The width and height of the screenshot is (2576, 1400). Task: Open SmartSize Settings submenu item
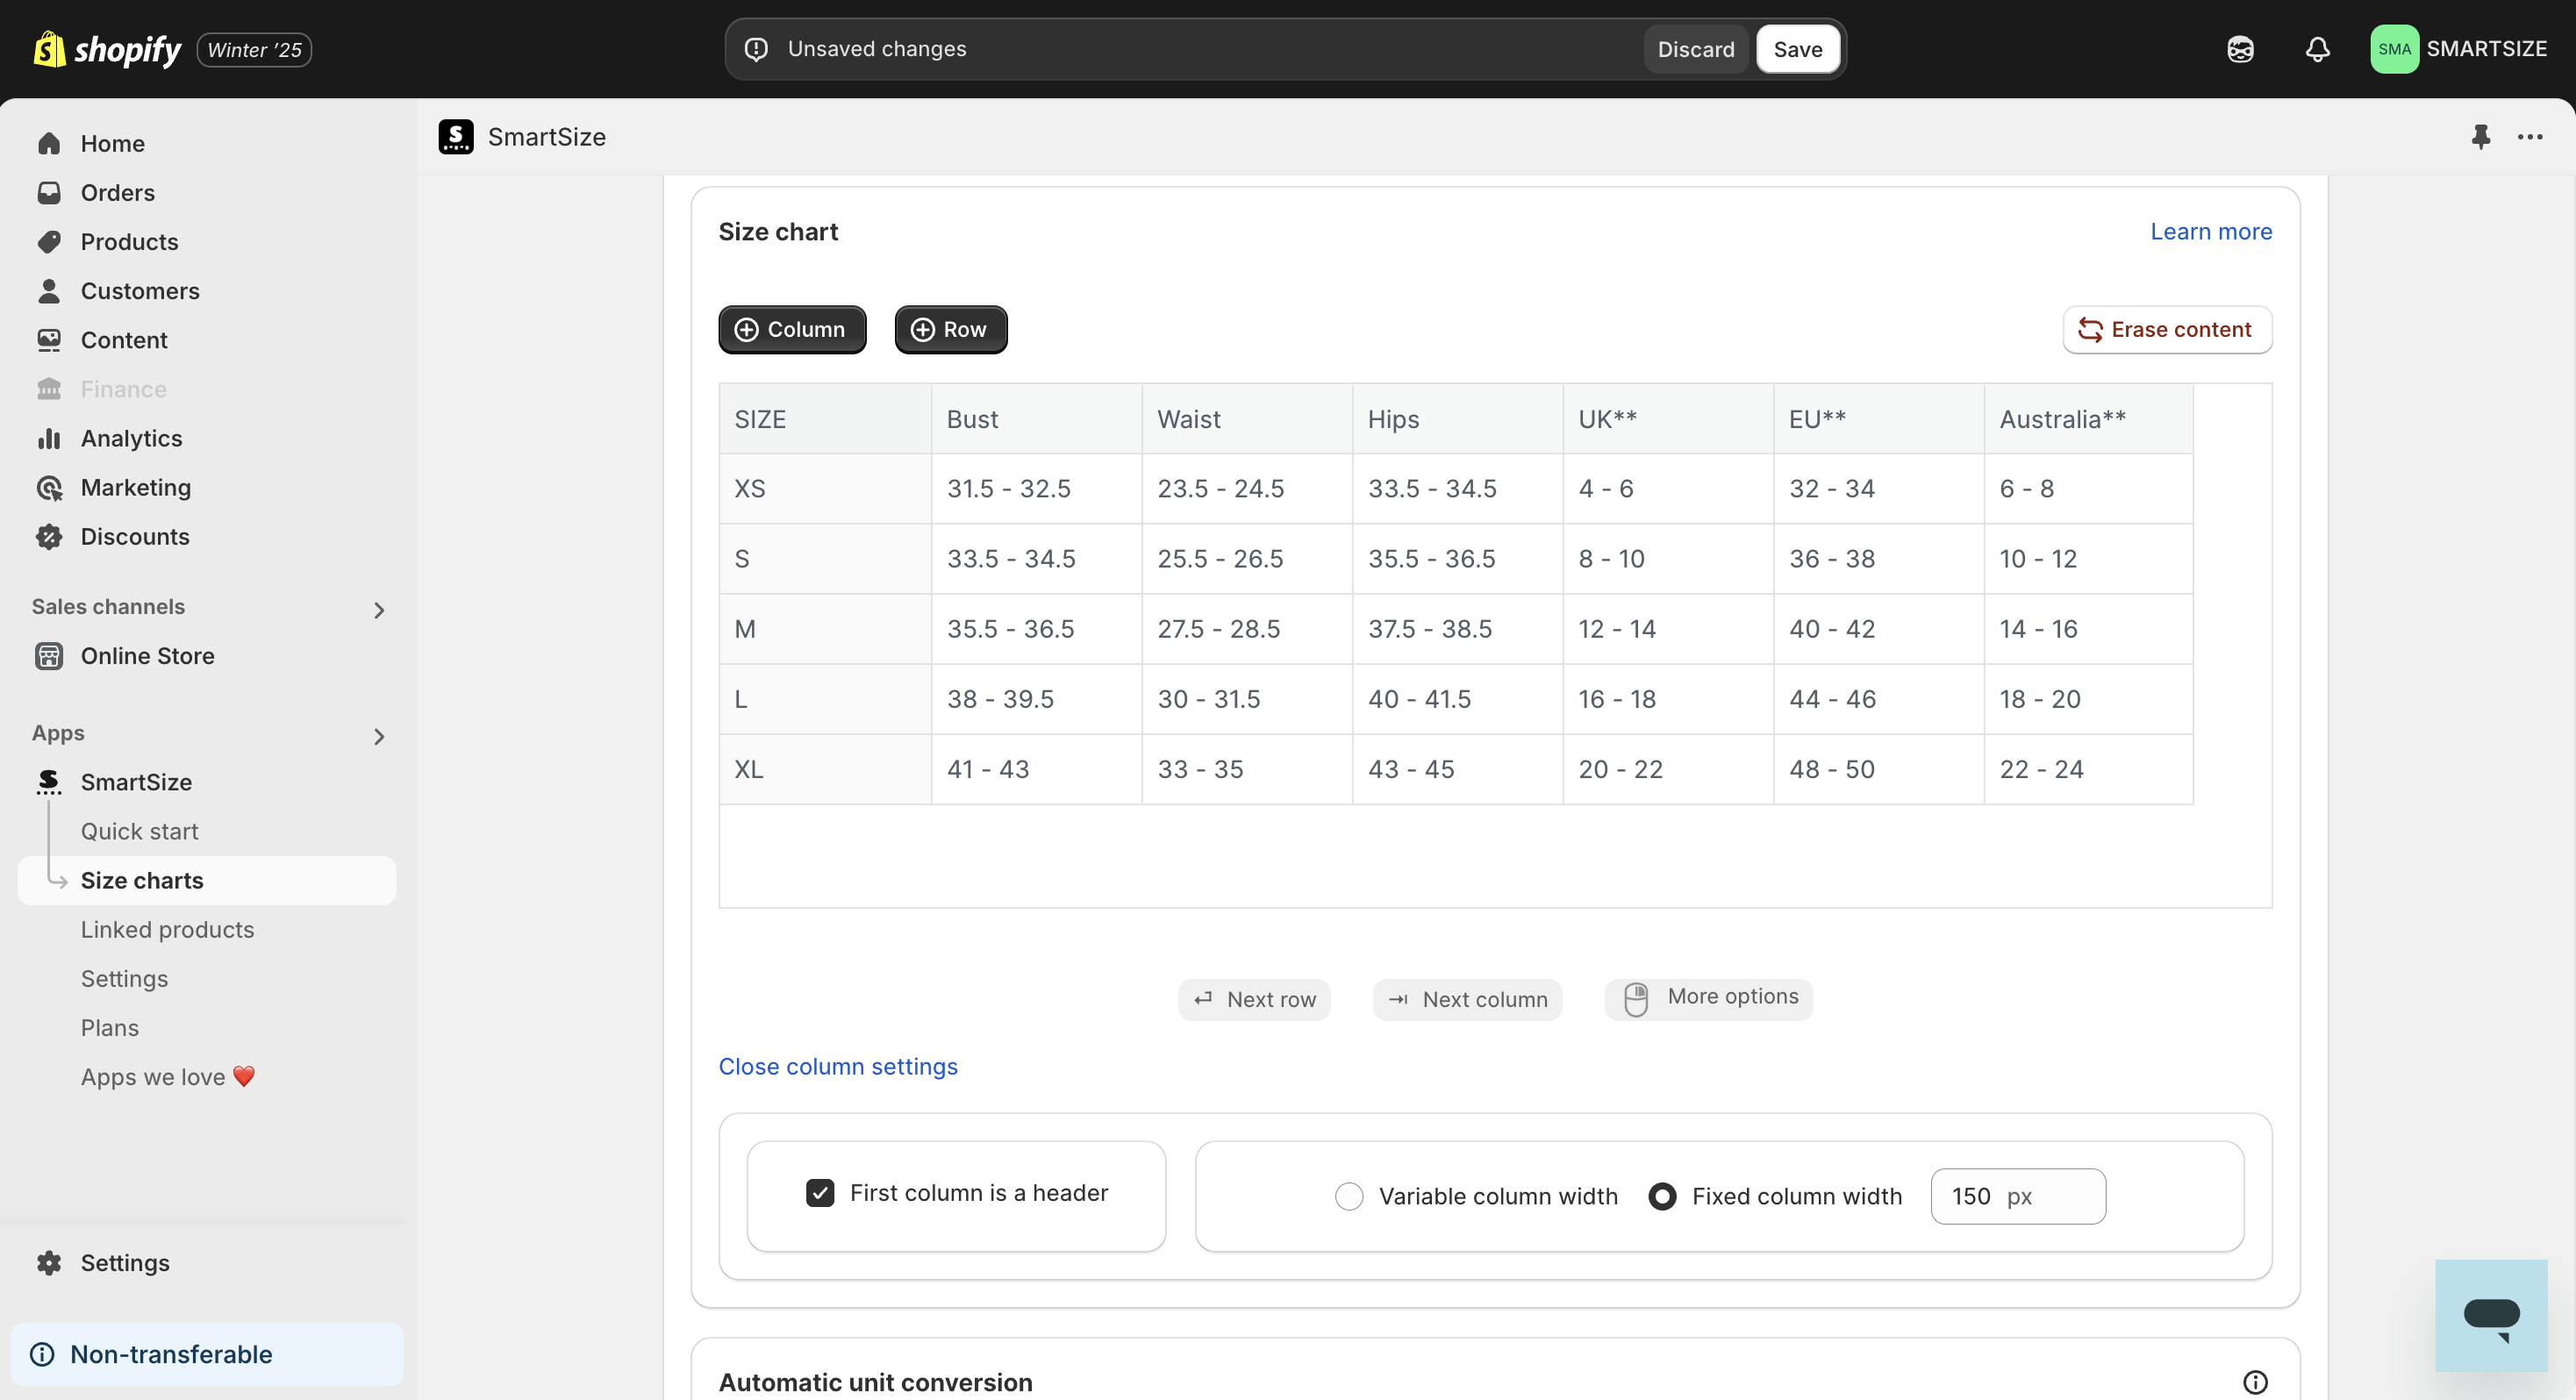(x=125, y=979)
